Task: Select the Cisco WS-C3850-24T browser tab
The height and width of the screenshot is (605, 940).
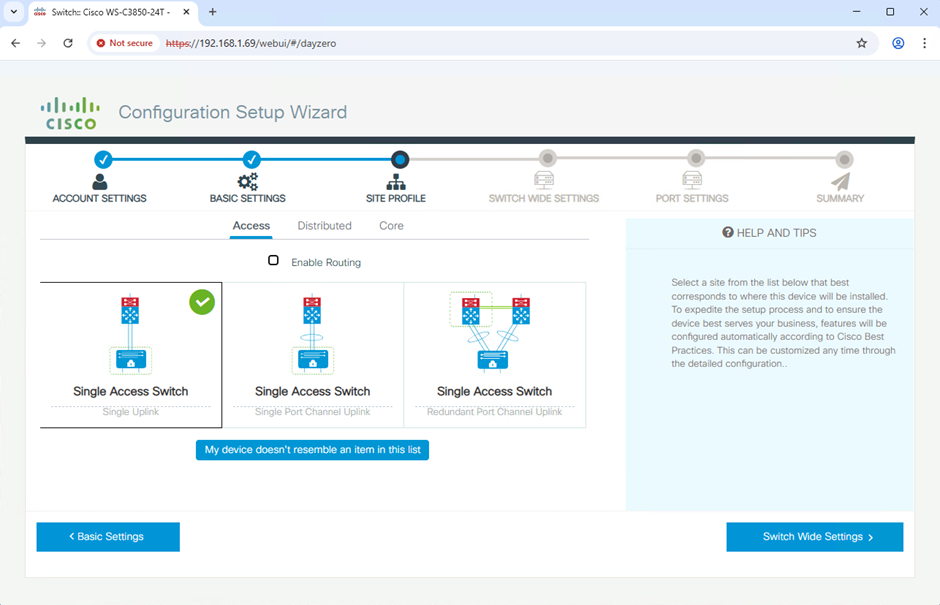Action: click(x=113, y=13)
